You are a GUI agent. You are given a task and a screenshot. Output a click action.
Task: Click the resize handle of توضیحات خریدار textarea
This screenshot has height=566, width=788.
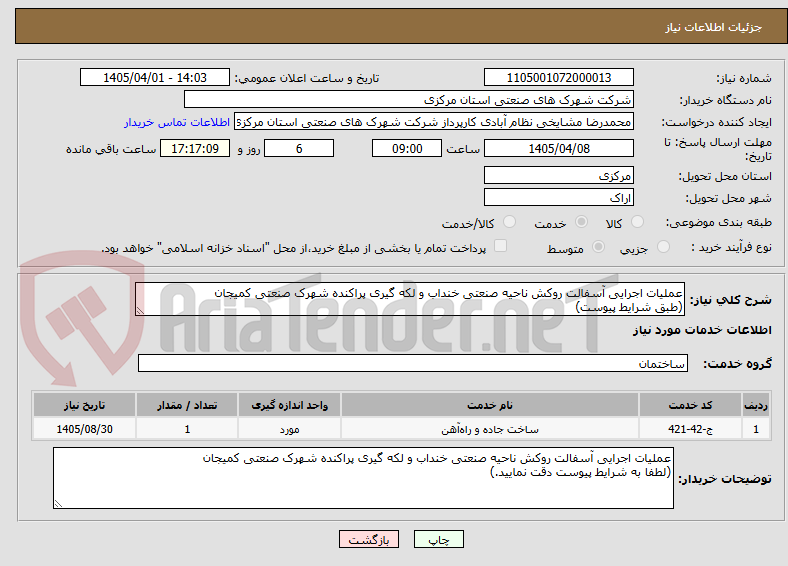(58, 504)
